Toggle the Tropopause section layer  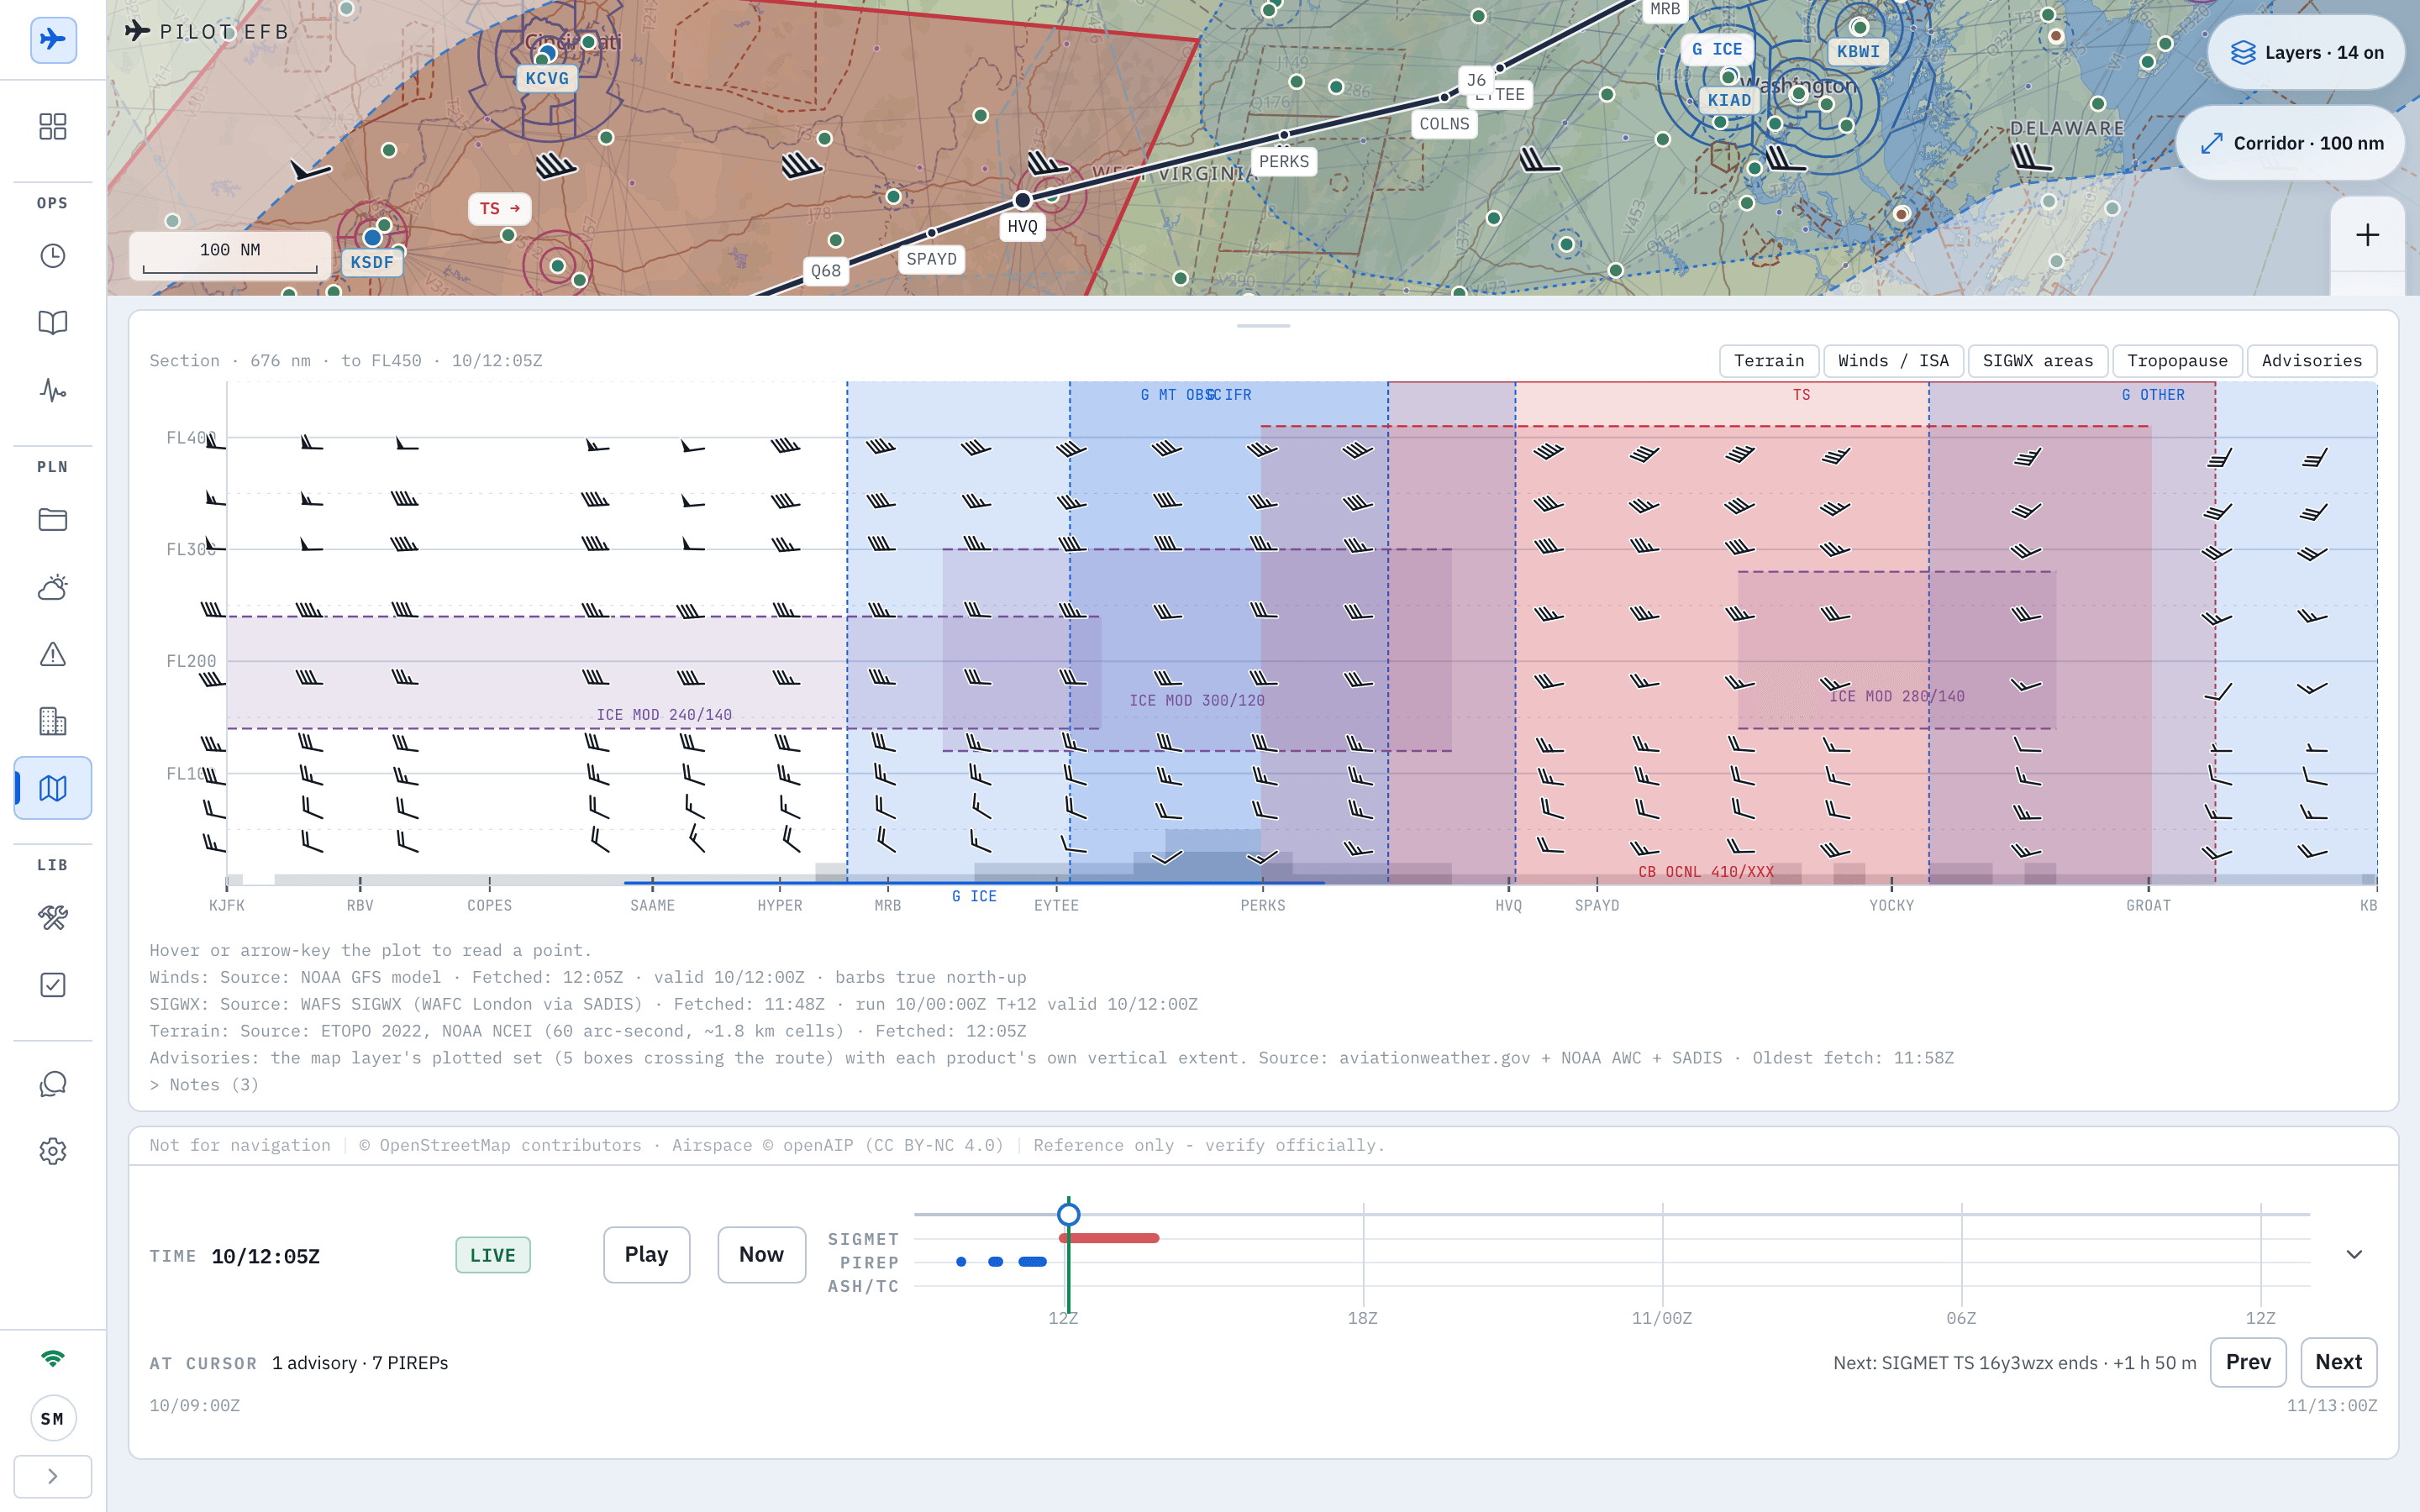click(x=2177, y=361)
